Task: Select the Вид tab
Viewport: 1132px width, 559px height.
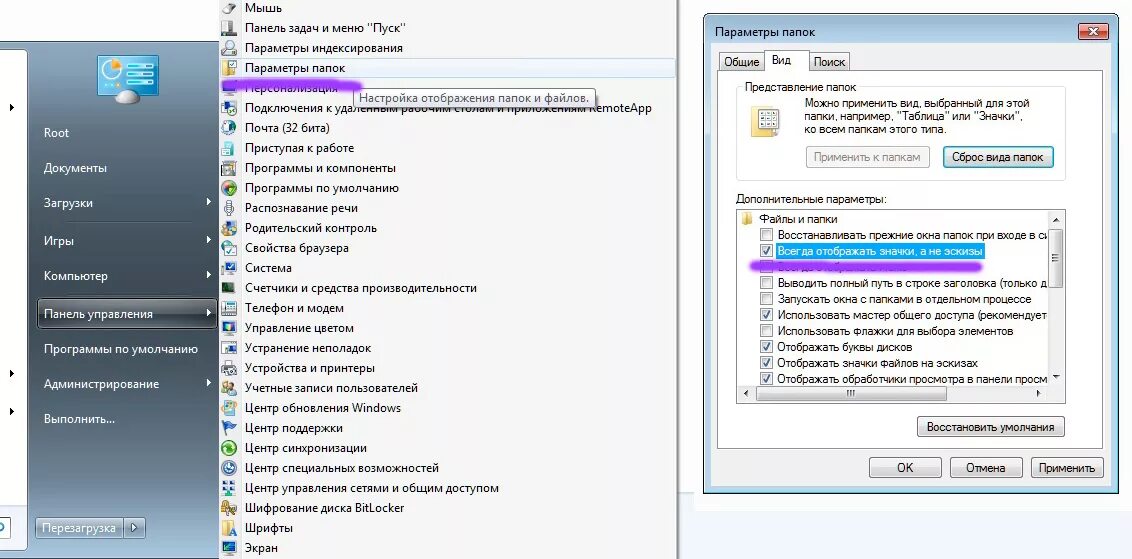Action: (x=781, y=60)
